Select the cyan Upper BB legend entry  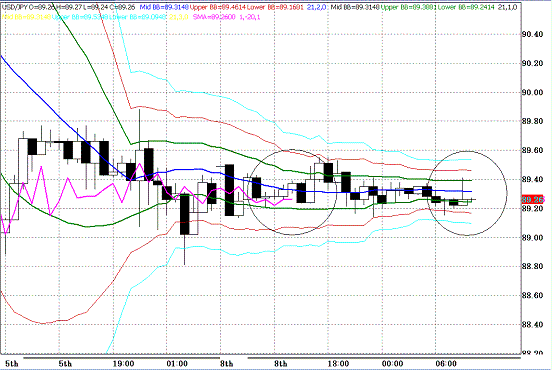(x=80, y=17)
